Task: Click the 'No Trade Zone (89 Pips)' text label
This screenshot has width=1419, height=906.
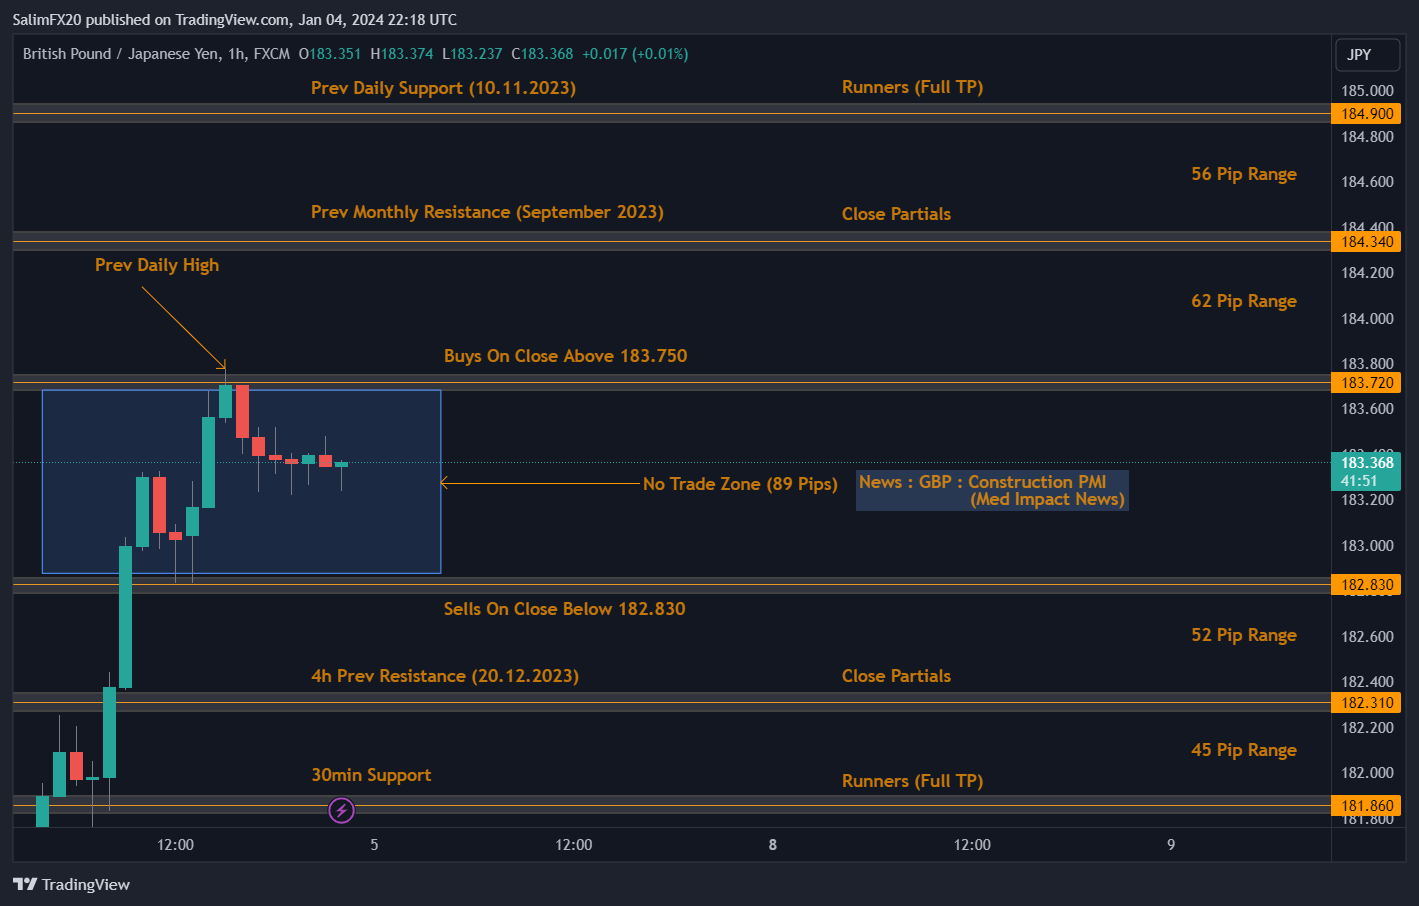Action: tap(740, 484)
